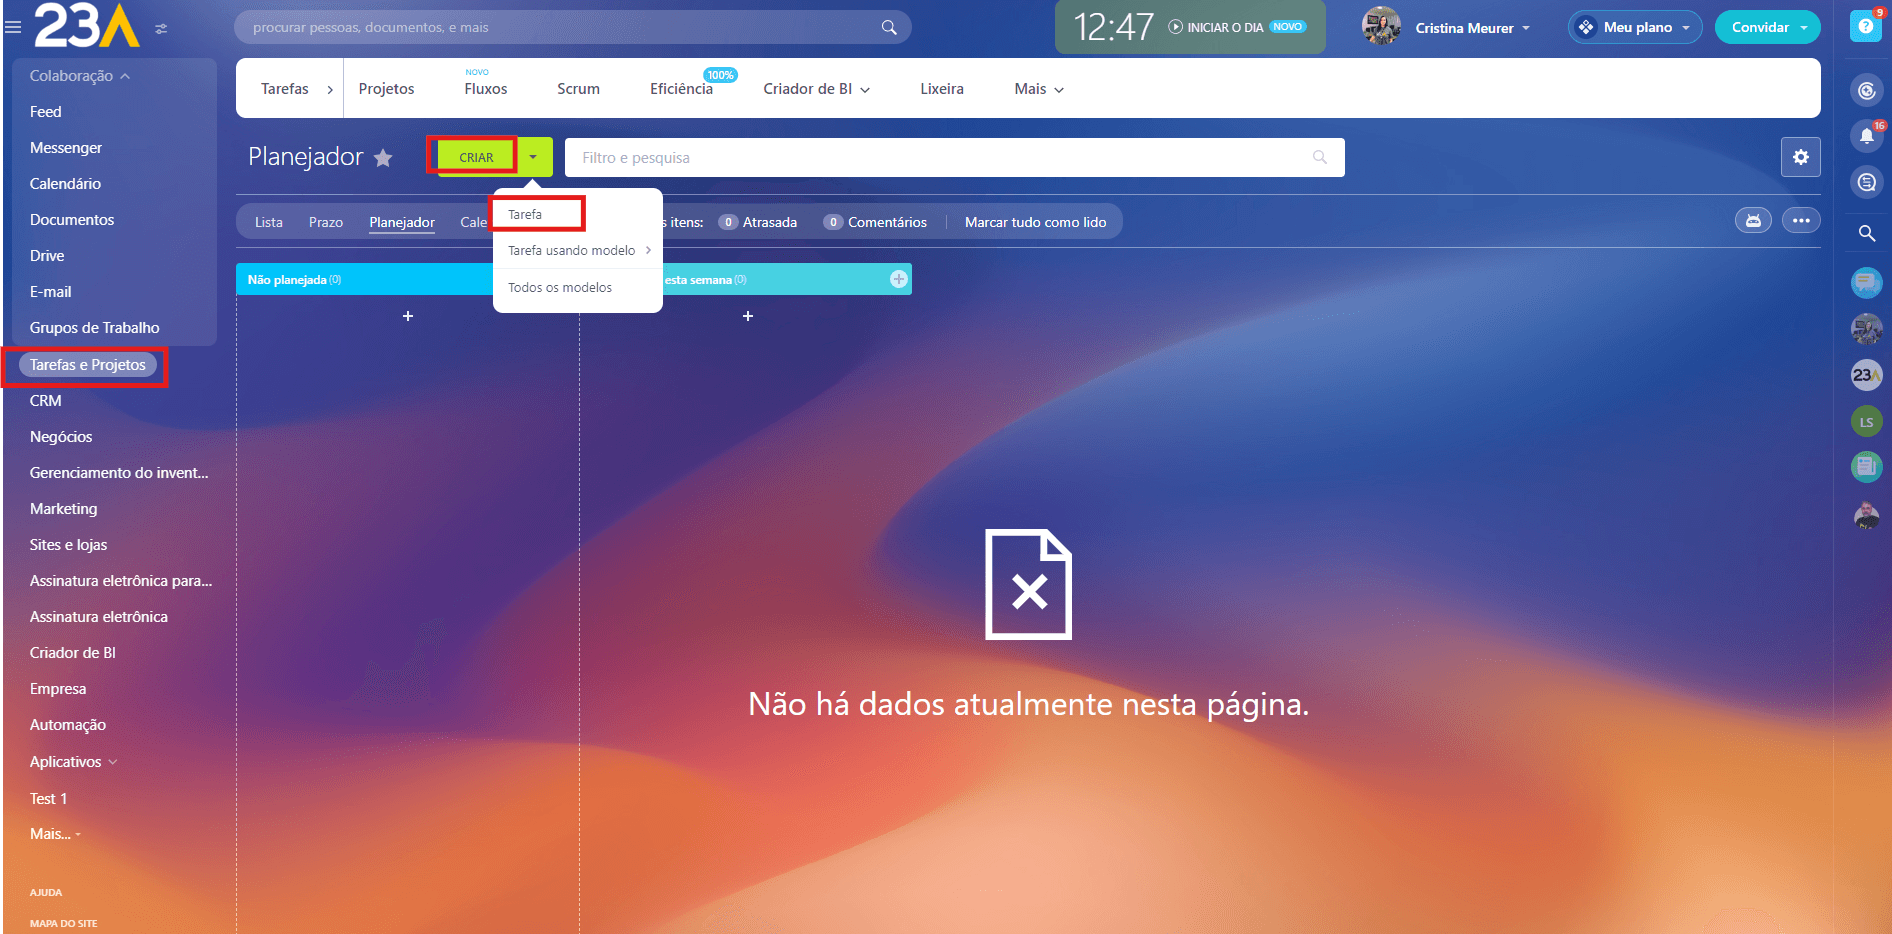Viewport: 1892px width, 934px height.
Task: Star the Planejador page as favorite
Action: pos(383,158)
